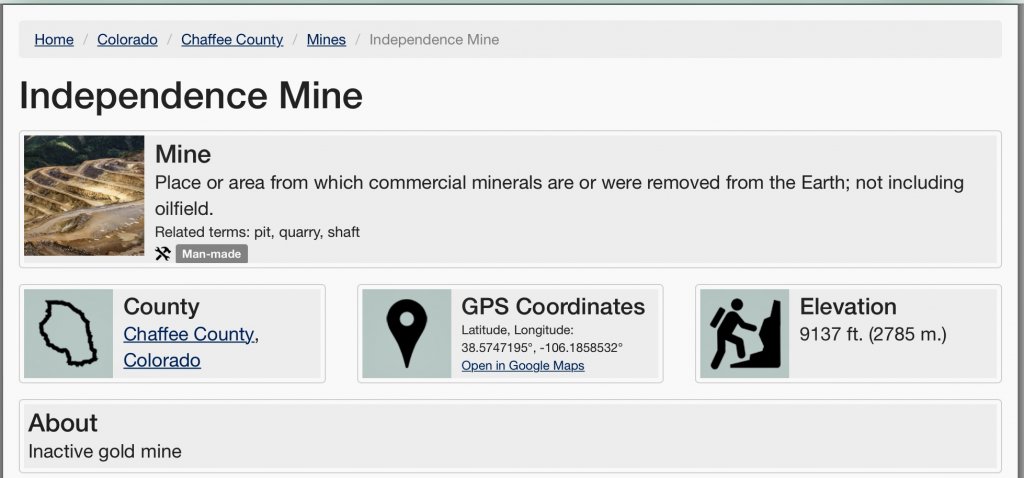Click the Man-made badge

point(211,254)
